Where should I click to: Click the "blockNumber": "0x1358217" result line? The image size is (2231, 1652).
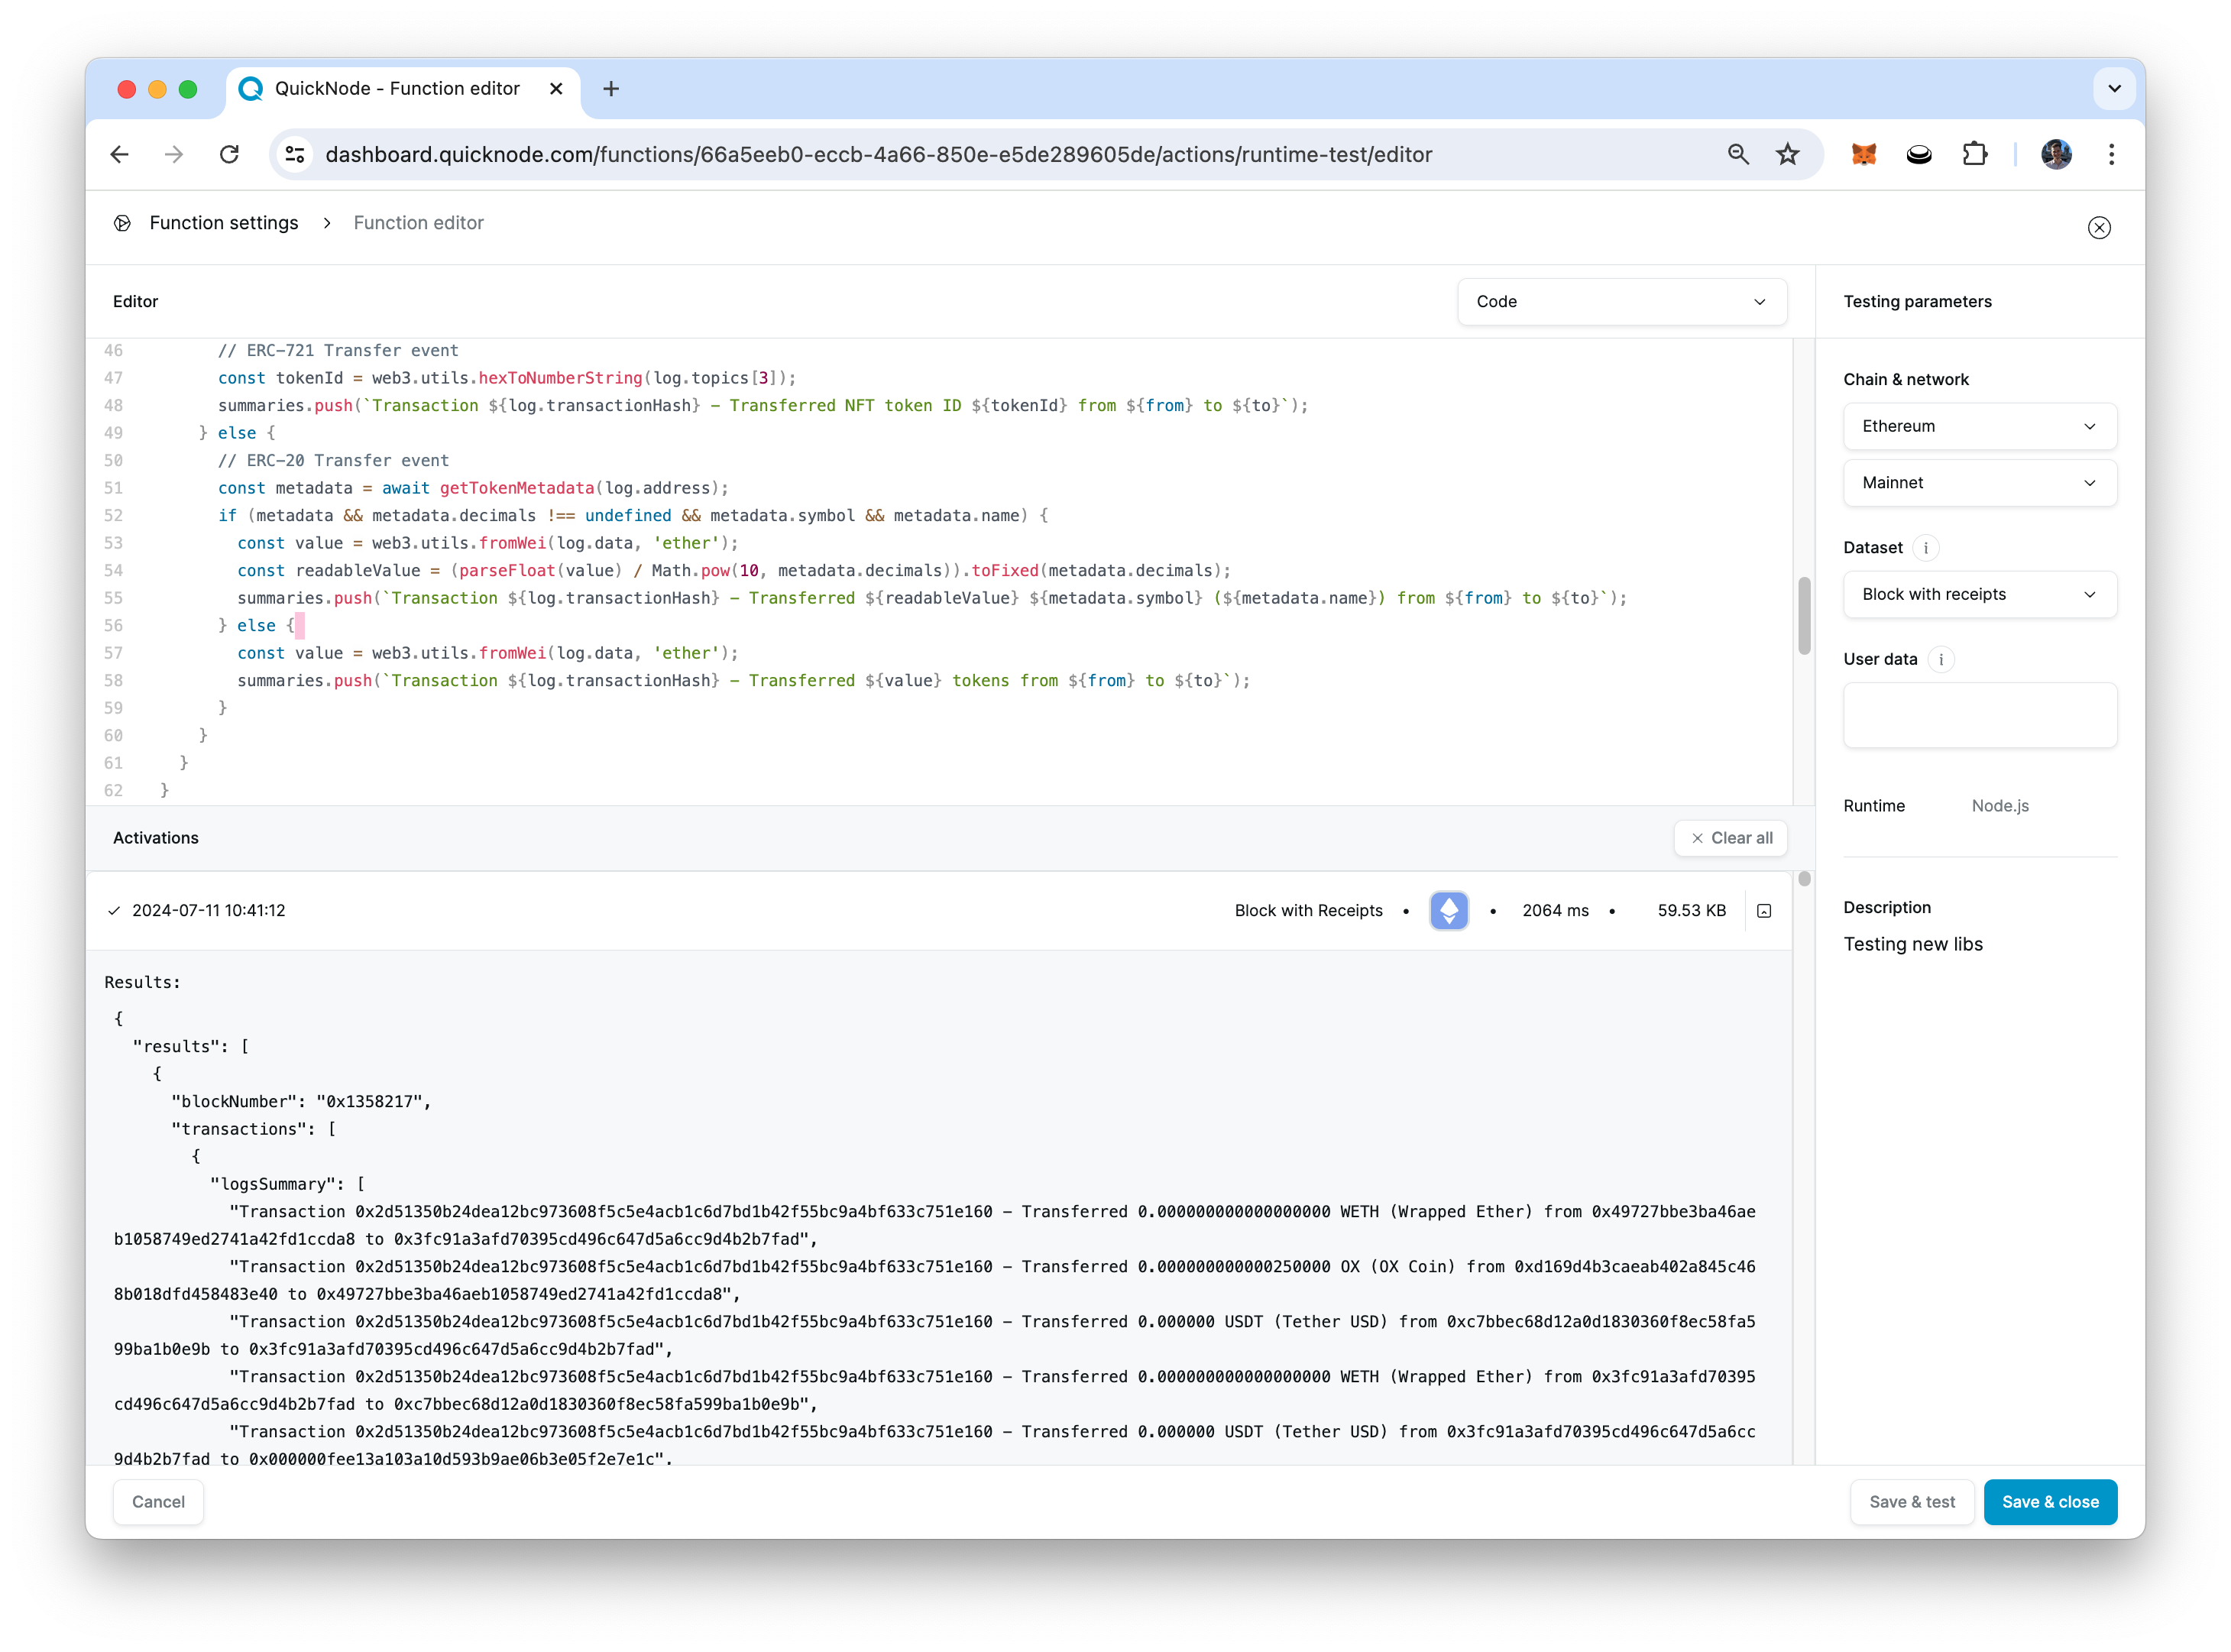click(x=300, y=1102)
